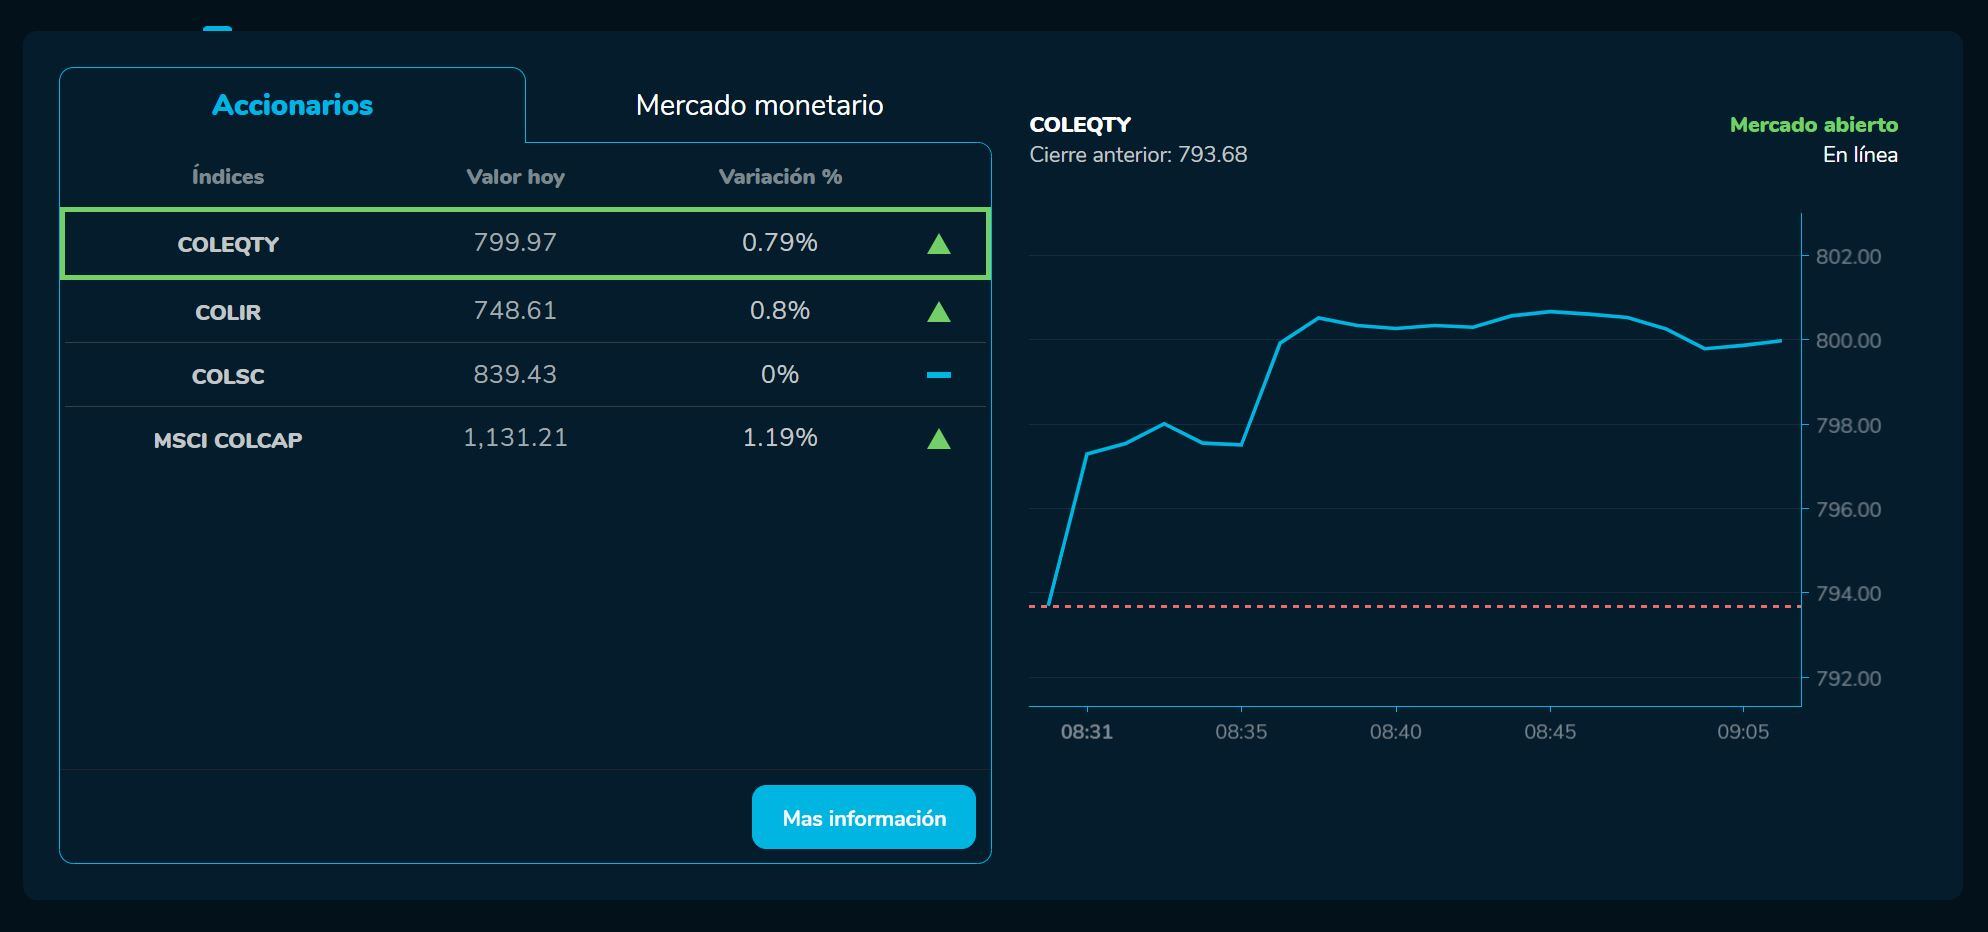Click the En línea status label

[x=1861, y=155]
